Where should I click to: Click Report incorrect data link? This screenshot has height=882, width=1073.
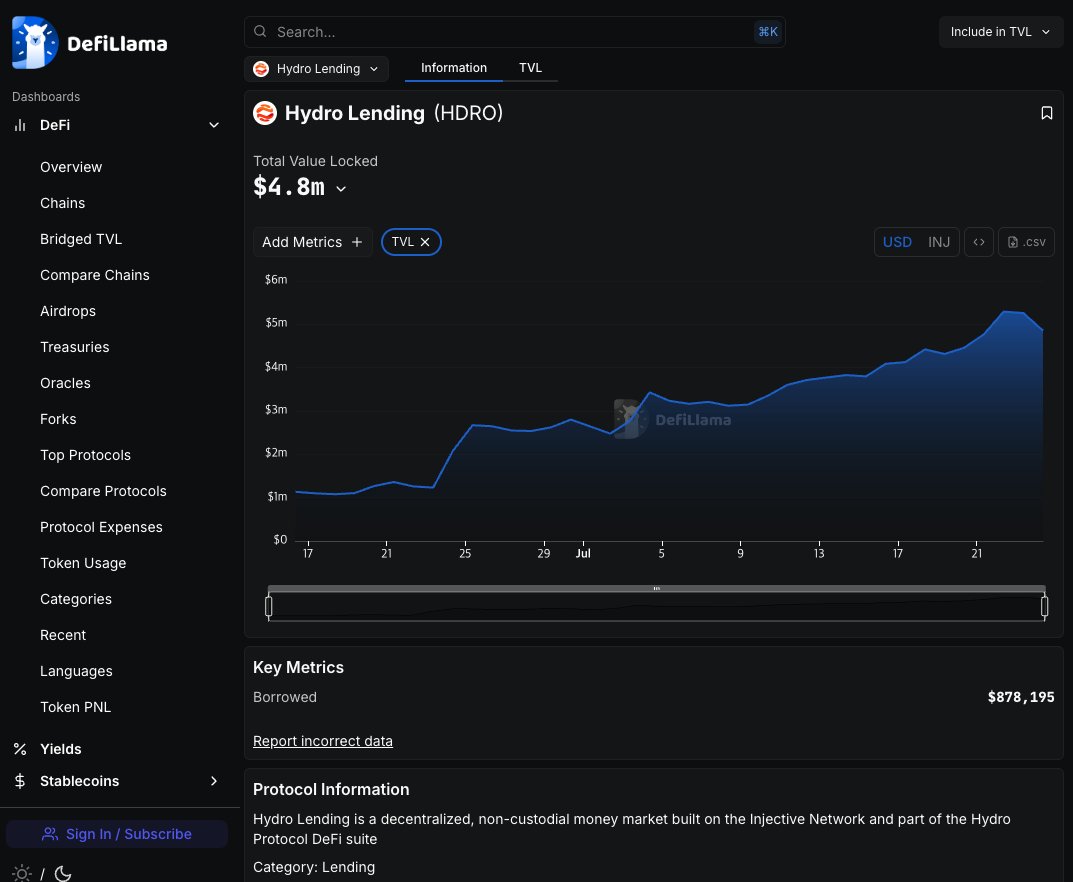pyautogui.click(x=323, y=741)
